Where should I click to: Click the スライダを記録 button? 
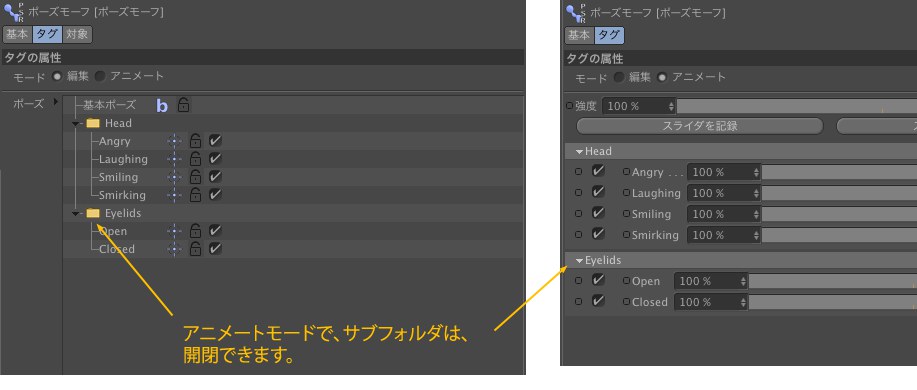coord(699,126)
